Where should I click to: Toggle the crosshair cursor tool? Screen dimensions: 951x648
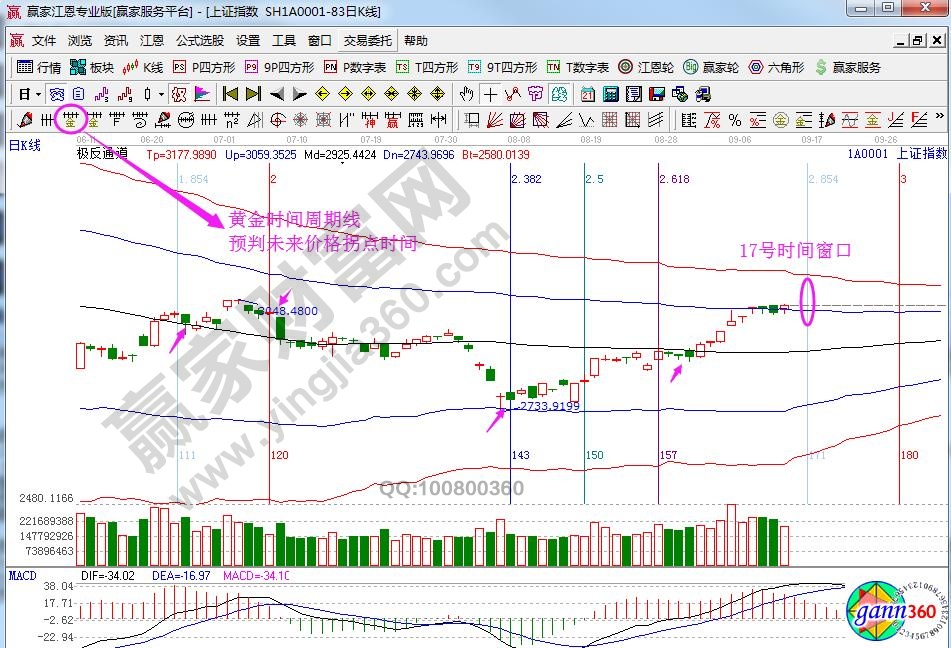[490, 94]
